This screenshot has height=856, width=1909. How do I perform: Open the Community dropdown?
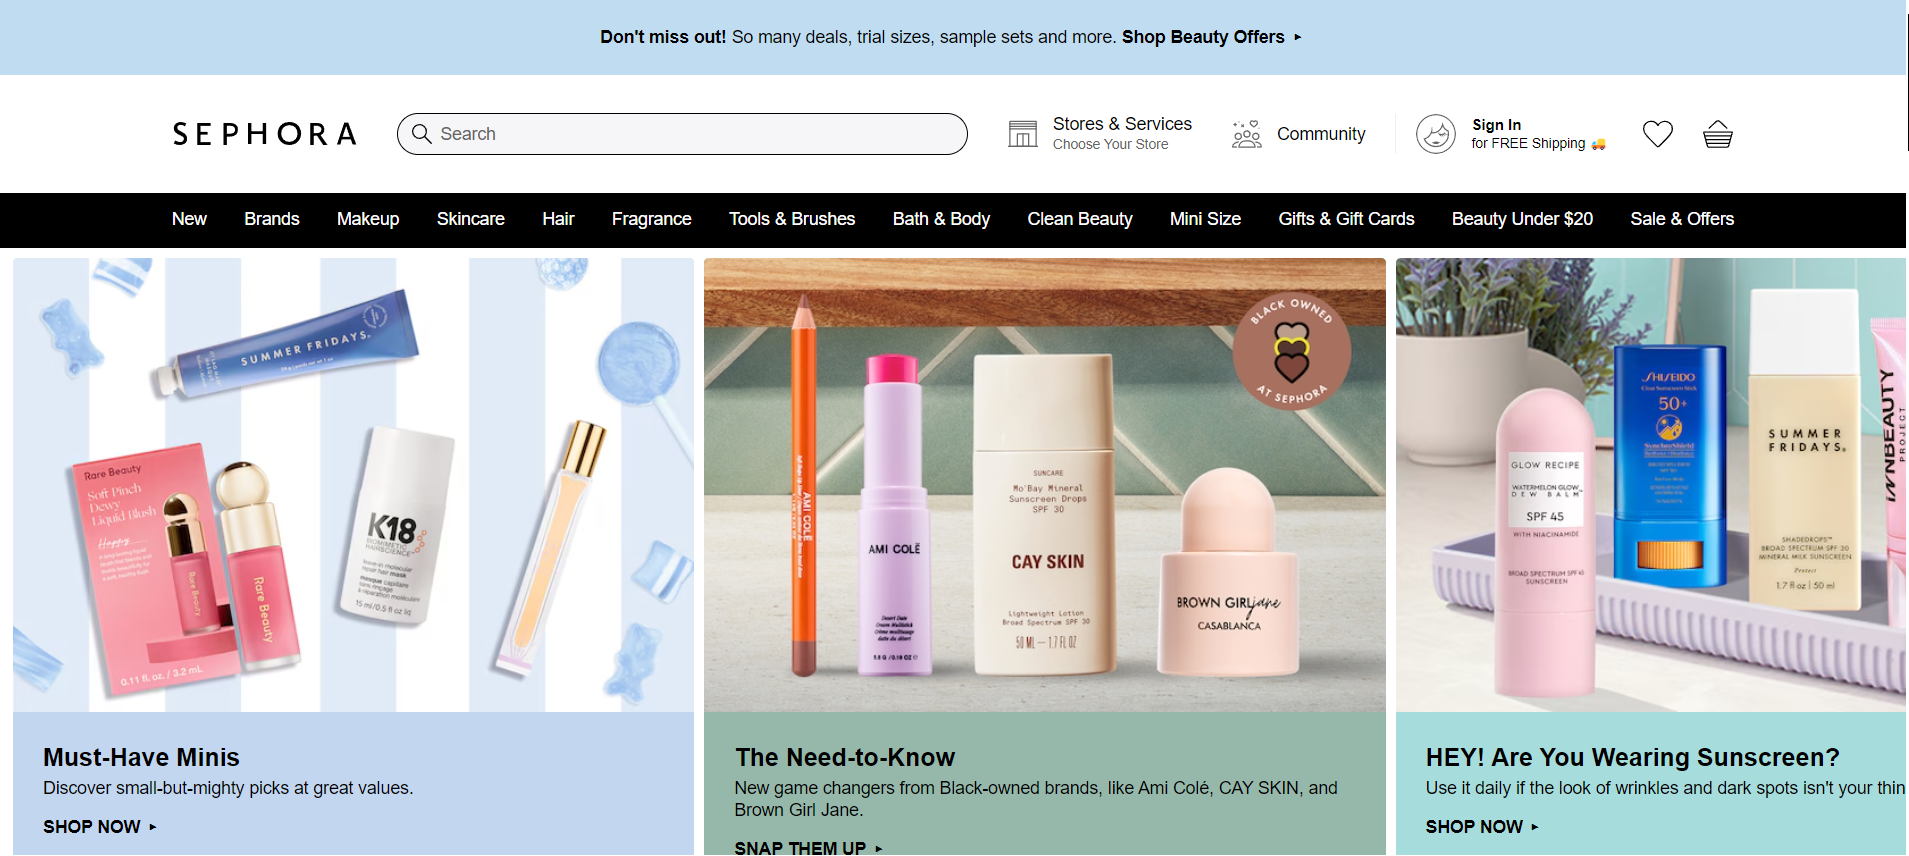[x=1298, y=134]
